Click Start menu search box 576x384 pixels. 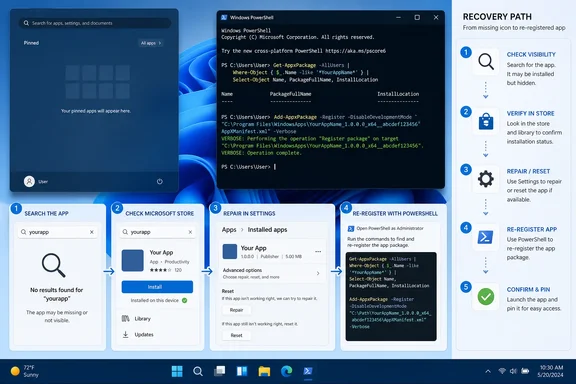click(95, 23)
